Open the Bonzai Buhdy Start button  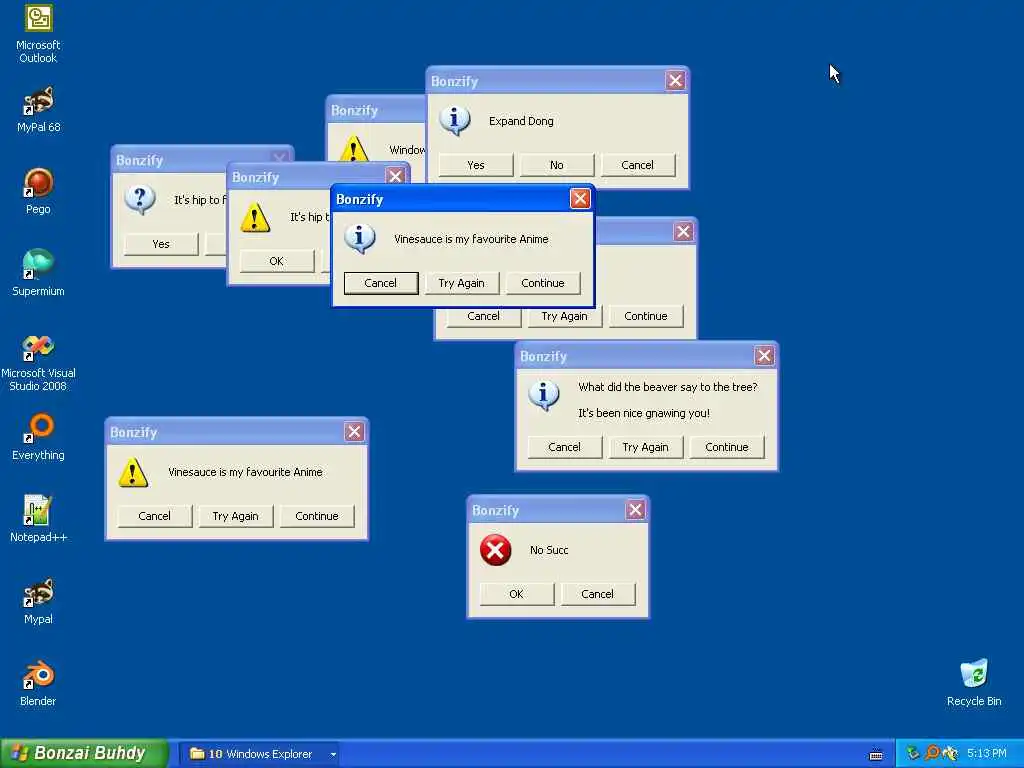click(x=84, y=753)
